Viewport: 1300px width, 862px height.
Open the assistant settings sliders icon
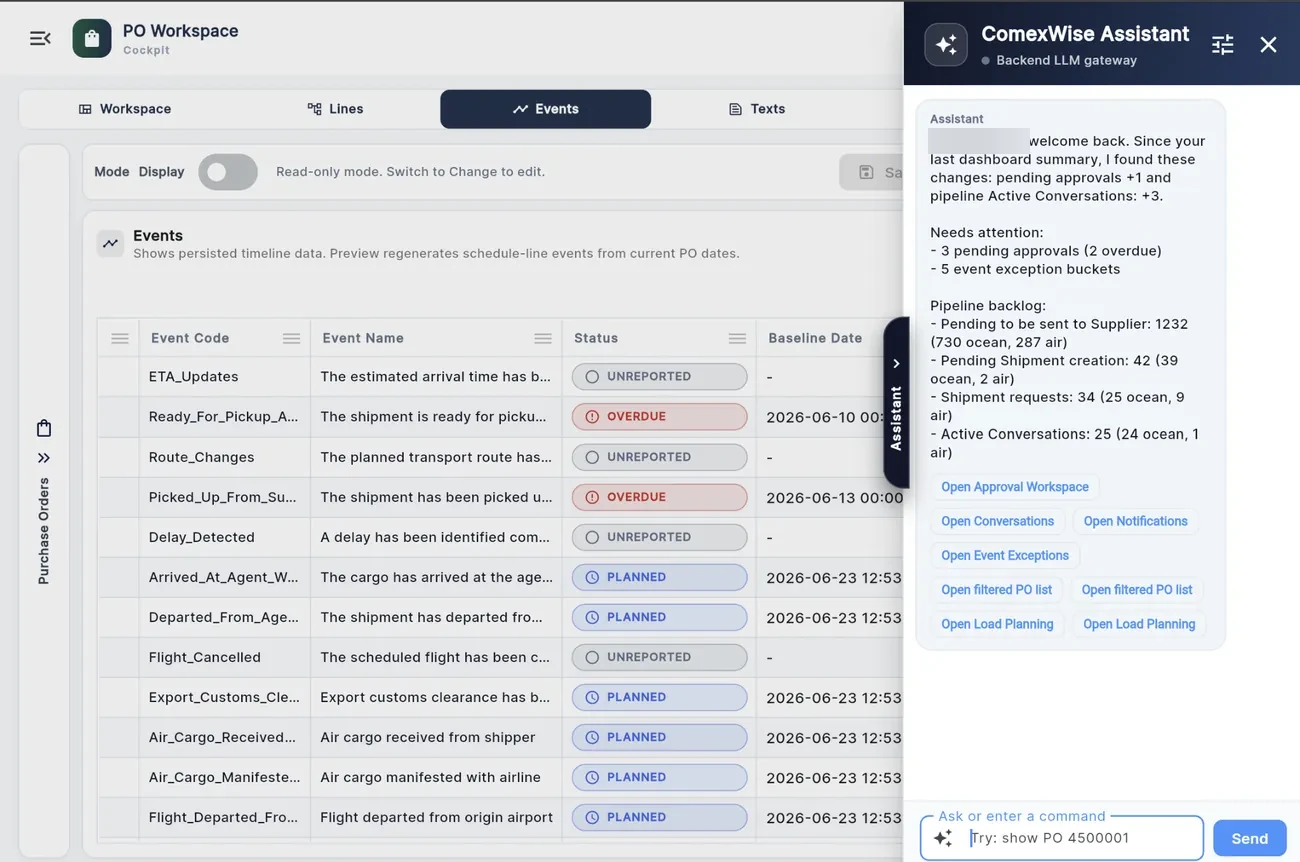tap(1222, 45)
